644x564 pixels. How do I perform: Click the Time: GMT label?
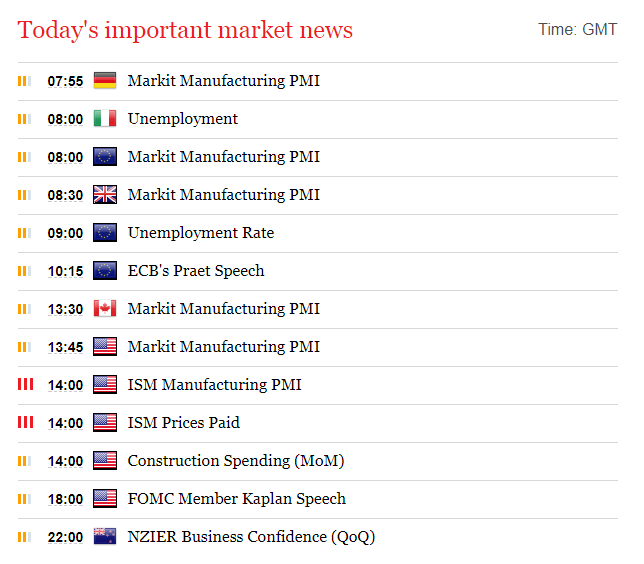[577, 30]
